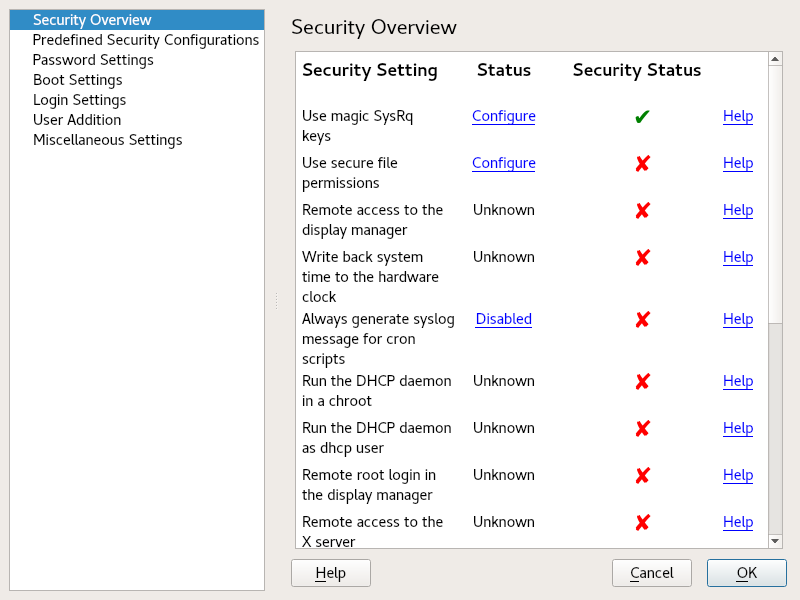This screenshot has width=800, height=600.
Task: Go to Boot Settings
Action: (77, 80)
